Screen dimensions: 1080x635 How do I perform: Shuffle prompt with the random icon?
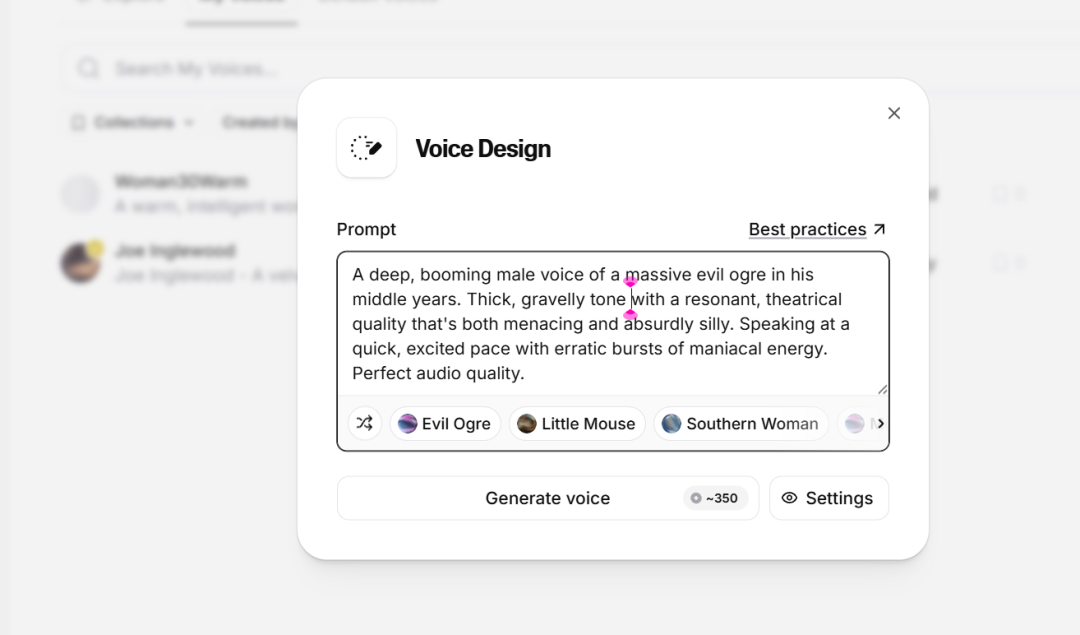click(x=364, y=423)
